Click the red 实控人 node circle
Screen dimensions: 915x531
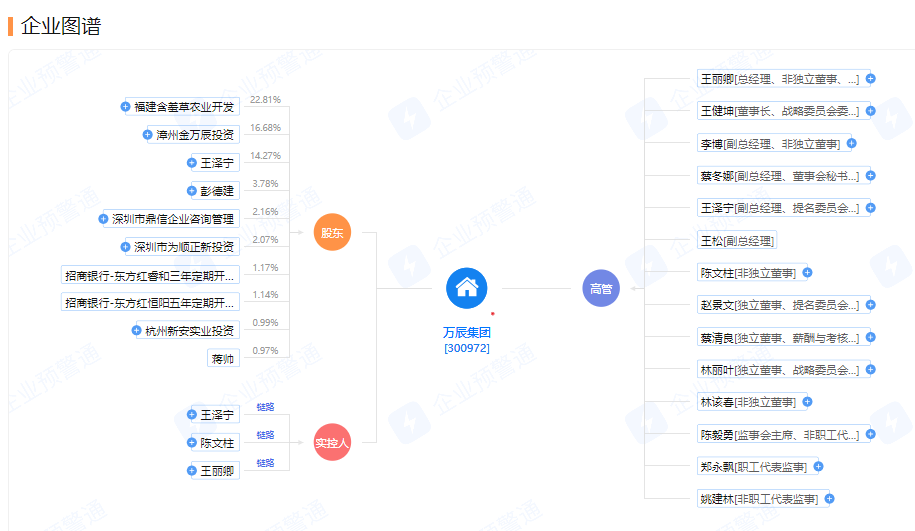coord(332,442)
